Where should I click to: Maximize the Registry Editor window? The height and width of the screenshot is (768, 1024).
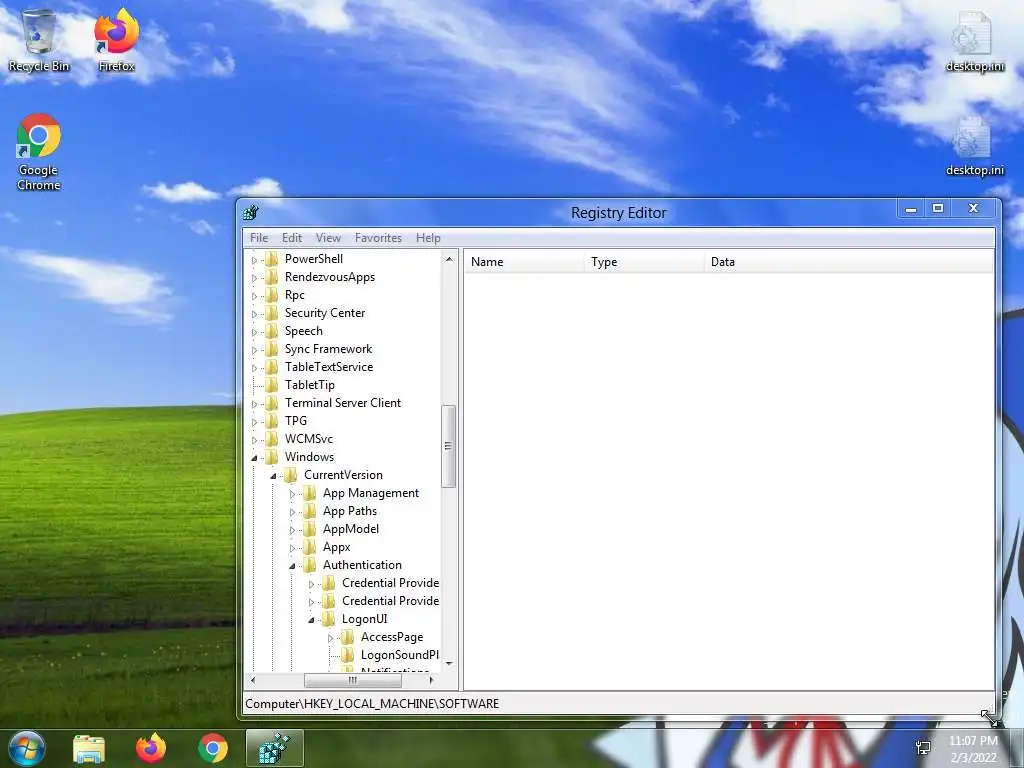(938, 208)
